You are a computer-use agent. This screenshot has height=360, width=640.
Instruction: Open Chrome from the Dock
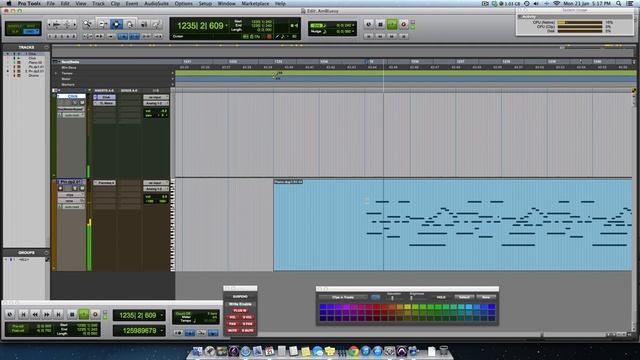[x=353, y=351]
